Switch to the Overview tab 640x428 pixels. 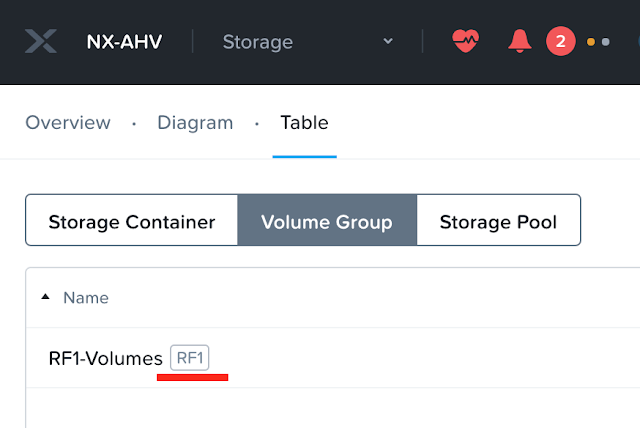pos(68,123)
